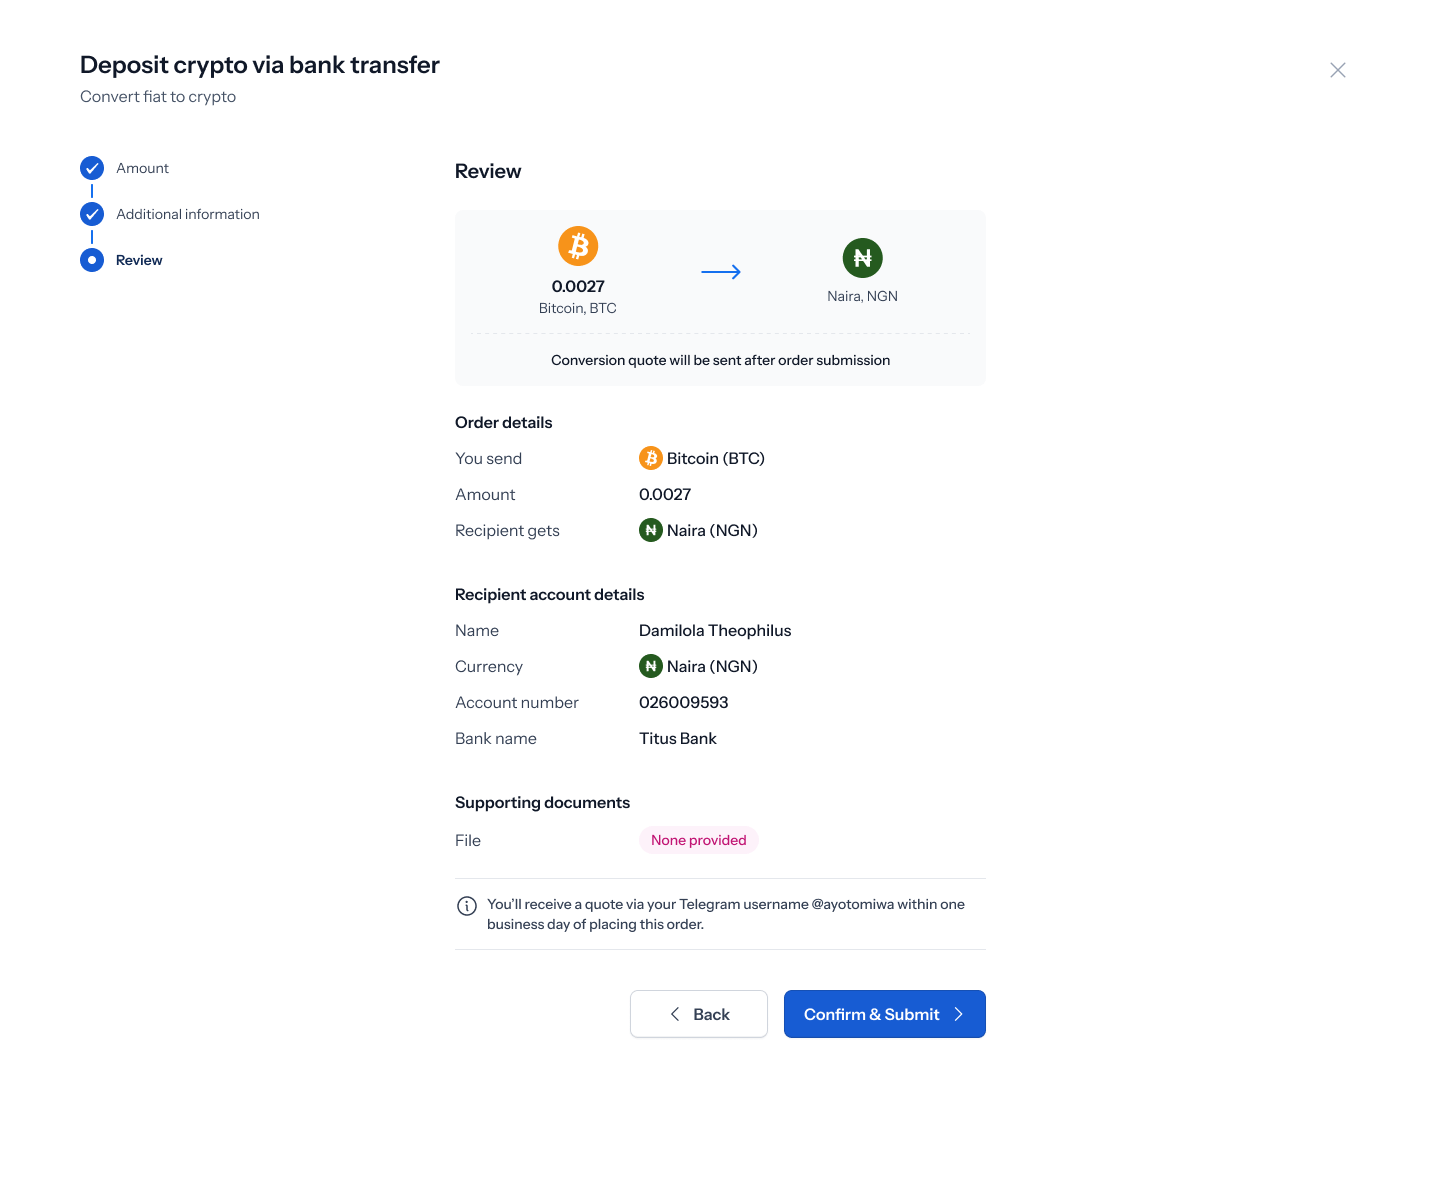Click the conversion quote notice text
Screen dimensions: 1440x1192
[721, 360]
